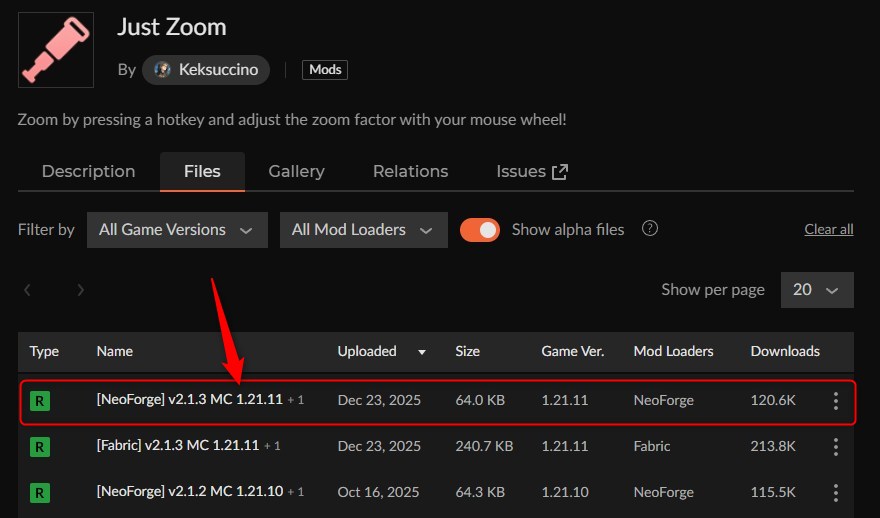Click the Mods category tag
This screenshot has width=880, height=518.
tap(325, 70)
